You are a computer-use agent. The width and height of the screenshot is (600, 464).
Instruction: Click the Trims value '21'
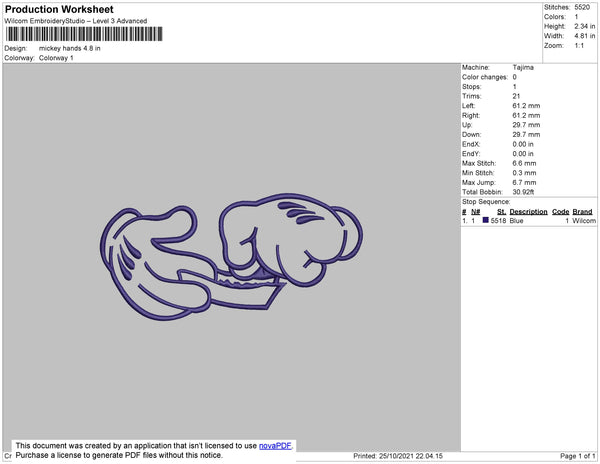(x=516, y=96)
